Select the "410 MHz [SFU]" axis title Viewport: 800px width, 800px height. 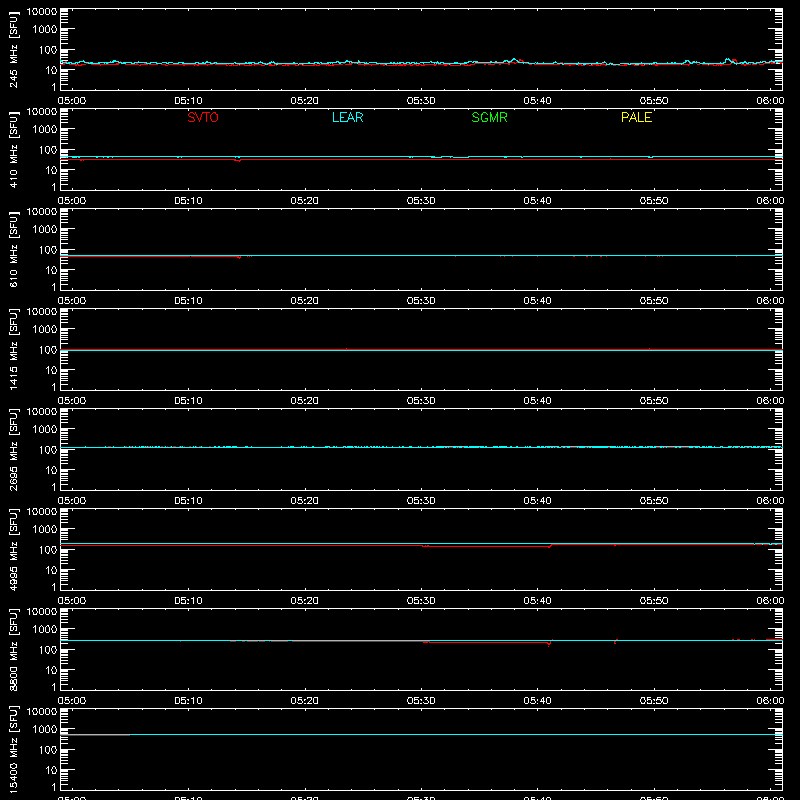click(x=13, y=149)
